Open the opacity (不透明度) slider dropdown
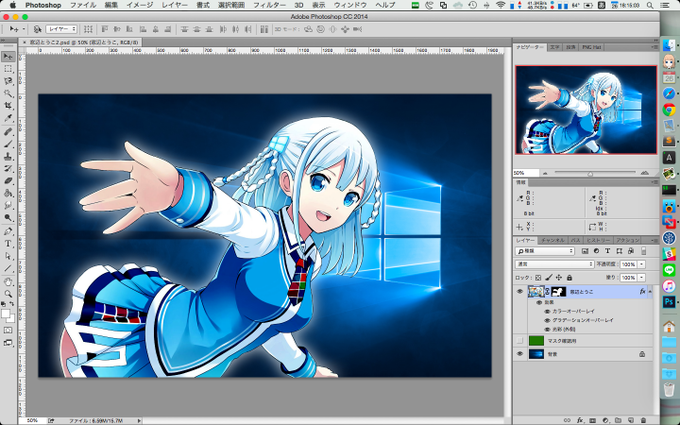The height and width of the screenshot is (425, 680). (642, 264)
